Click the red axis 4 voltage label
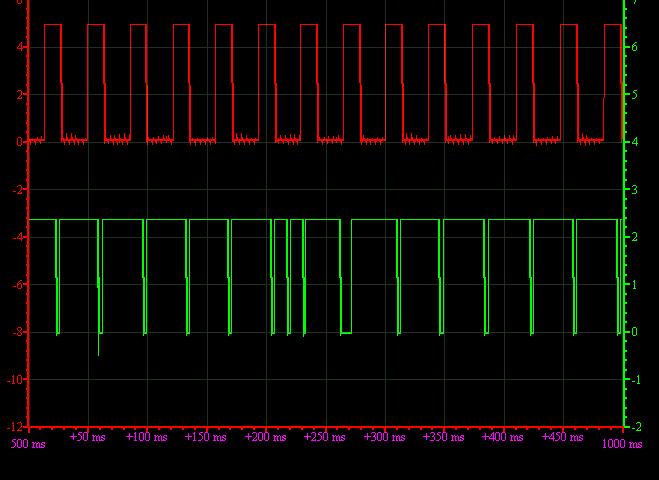The height and width of the screenshot is (480, 659). click(x=19, y=47)
